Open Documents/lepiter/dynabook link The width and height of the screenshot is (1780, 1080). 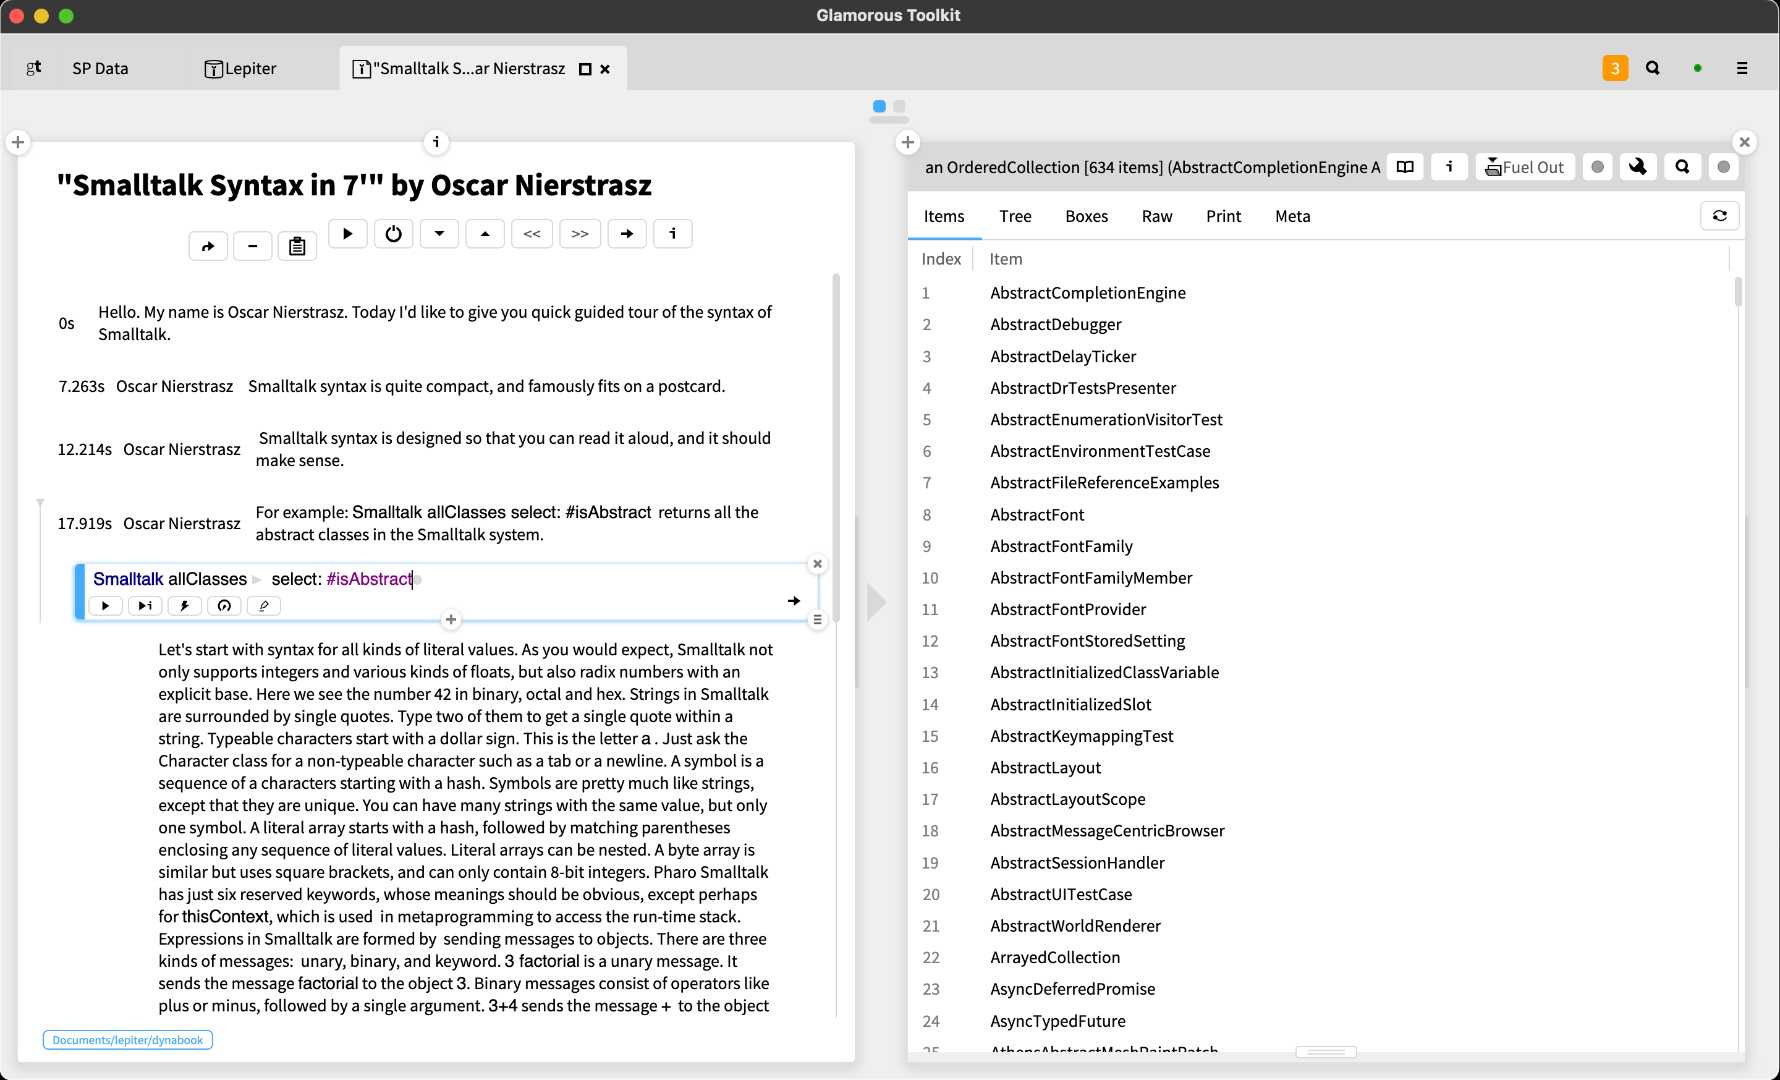(x=128, y=1040)
